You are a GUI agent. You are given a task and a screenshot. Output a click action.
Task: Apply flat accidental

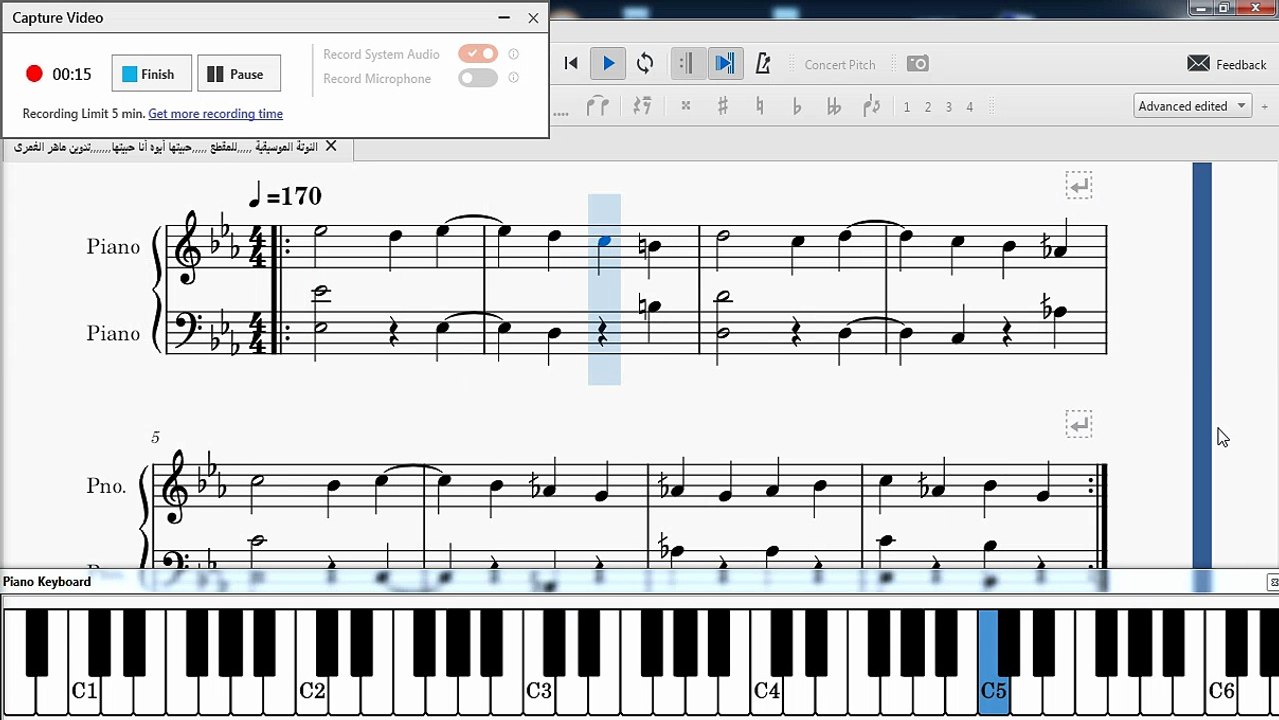[x=797, y=106]
